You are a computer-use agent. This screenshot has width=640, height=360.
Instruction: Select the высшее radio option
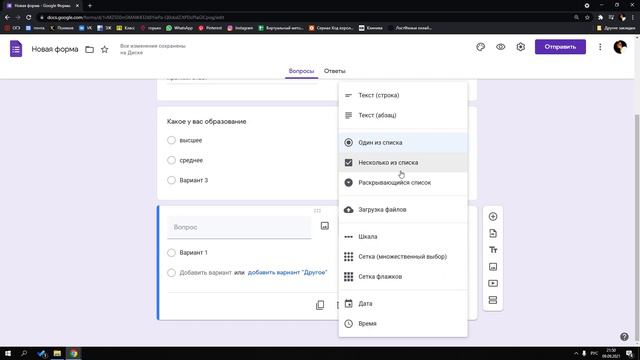[171, 140]
